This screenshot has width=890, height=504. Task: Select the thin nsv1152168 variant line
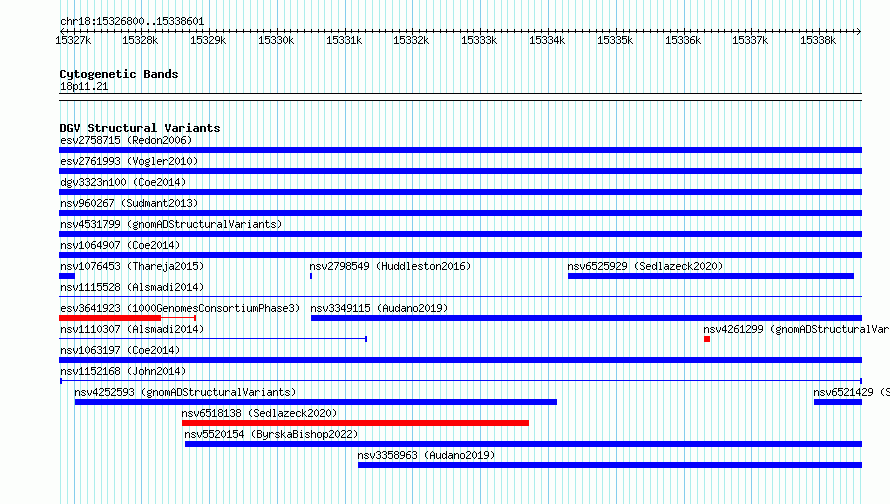pyautogui.click(x=460, y=381)
